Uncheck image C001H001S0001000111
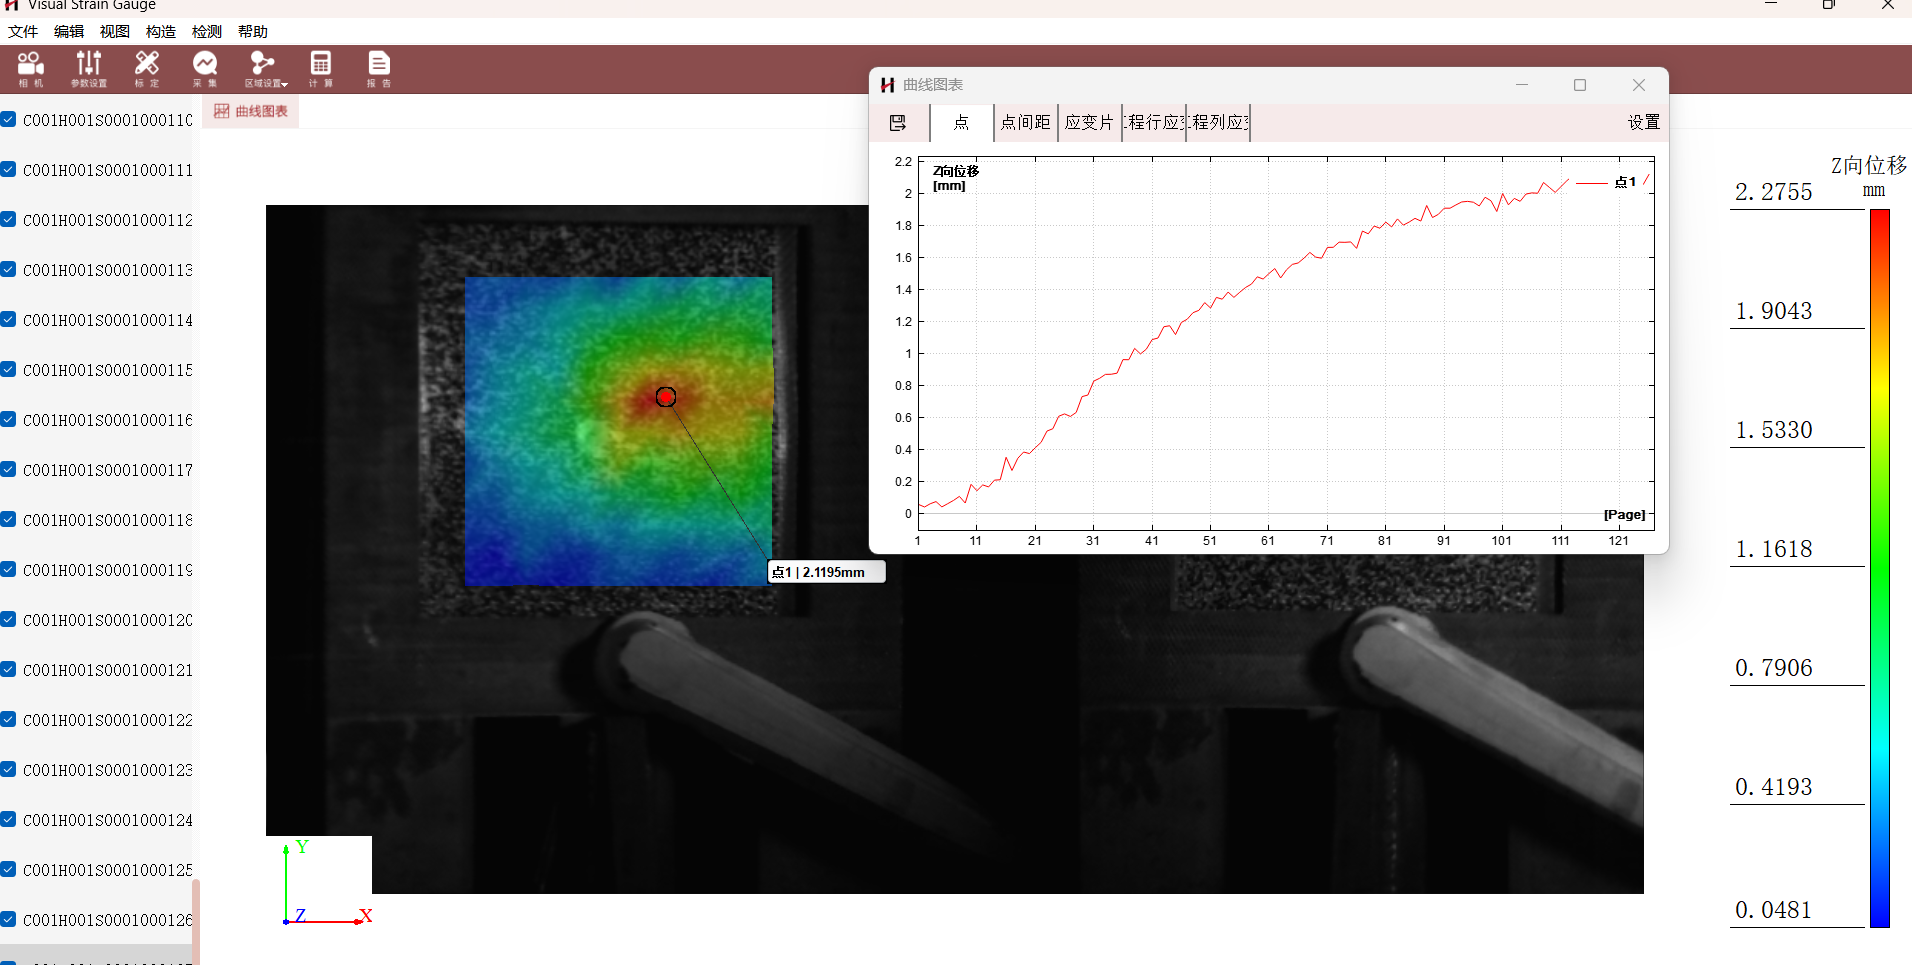1912x965 pixels. click(x=8, y=169)
